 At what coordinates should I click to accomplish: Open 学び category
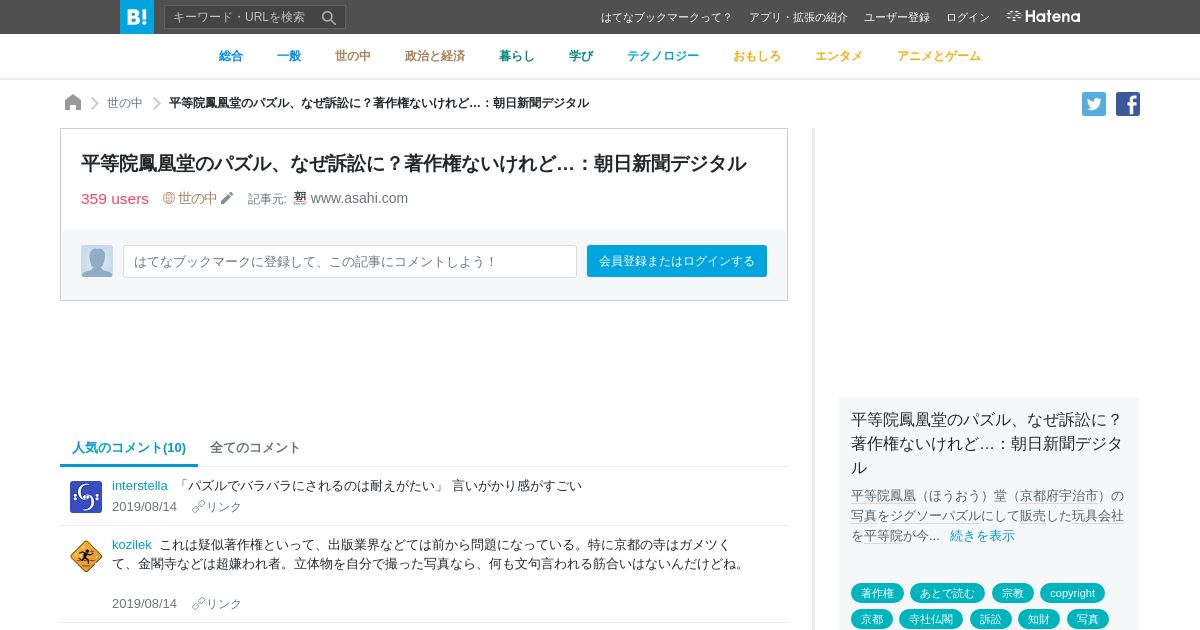coord(581,56)
